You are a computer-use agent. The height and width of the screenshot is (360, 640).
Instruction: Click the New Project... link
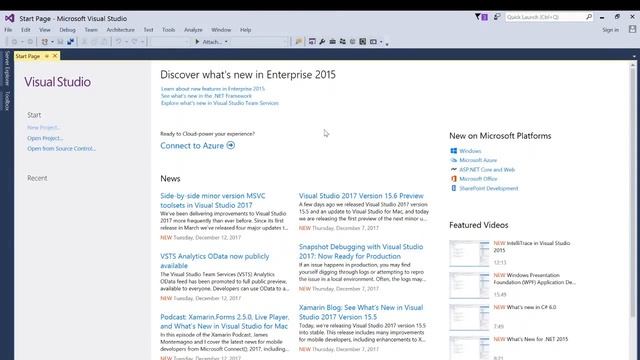[x=44, y=127]
